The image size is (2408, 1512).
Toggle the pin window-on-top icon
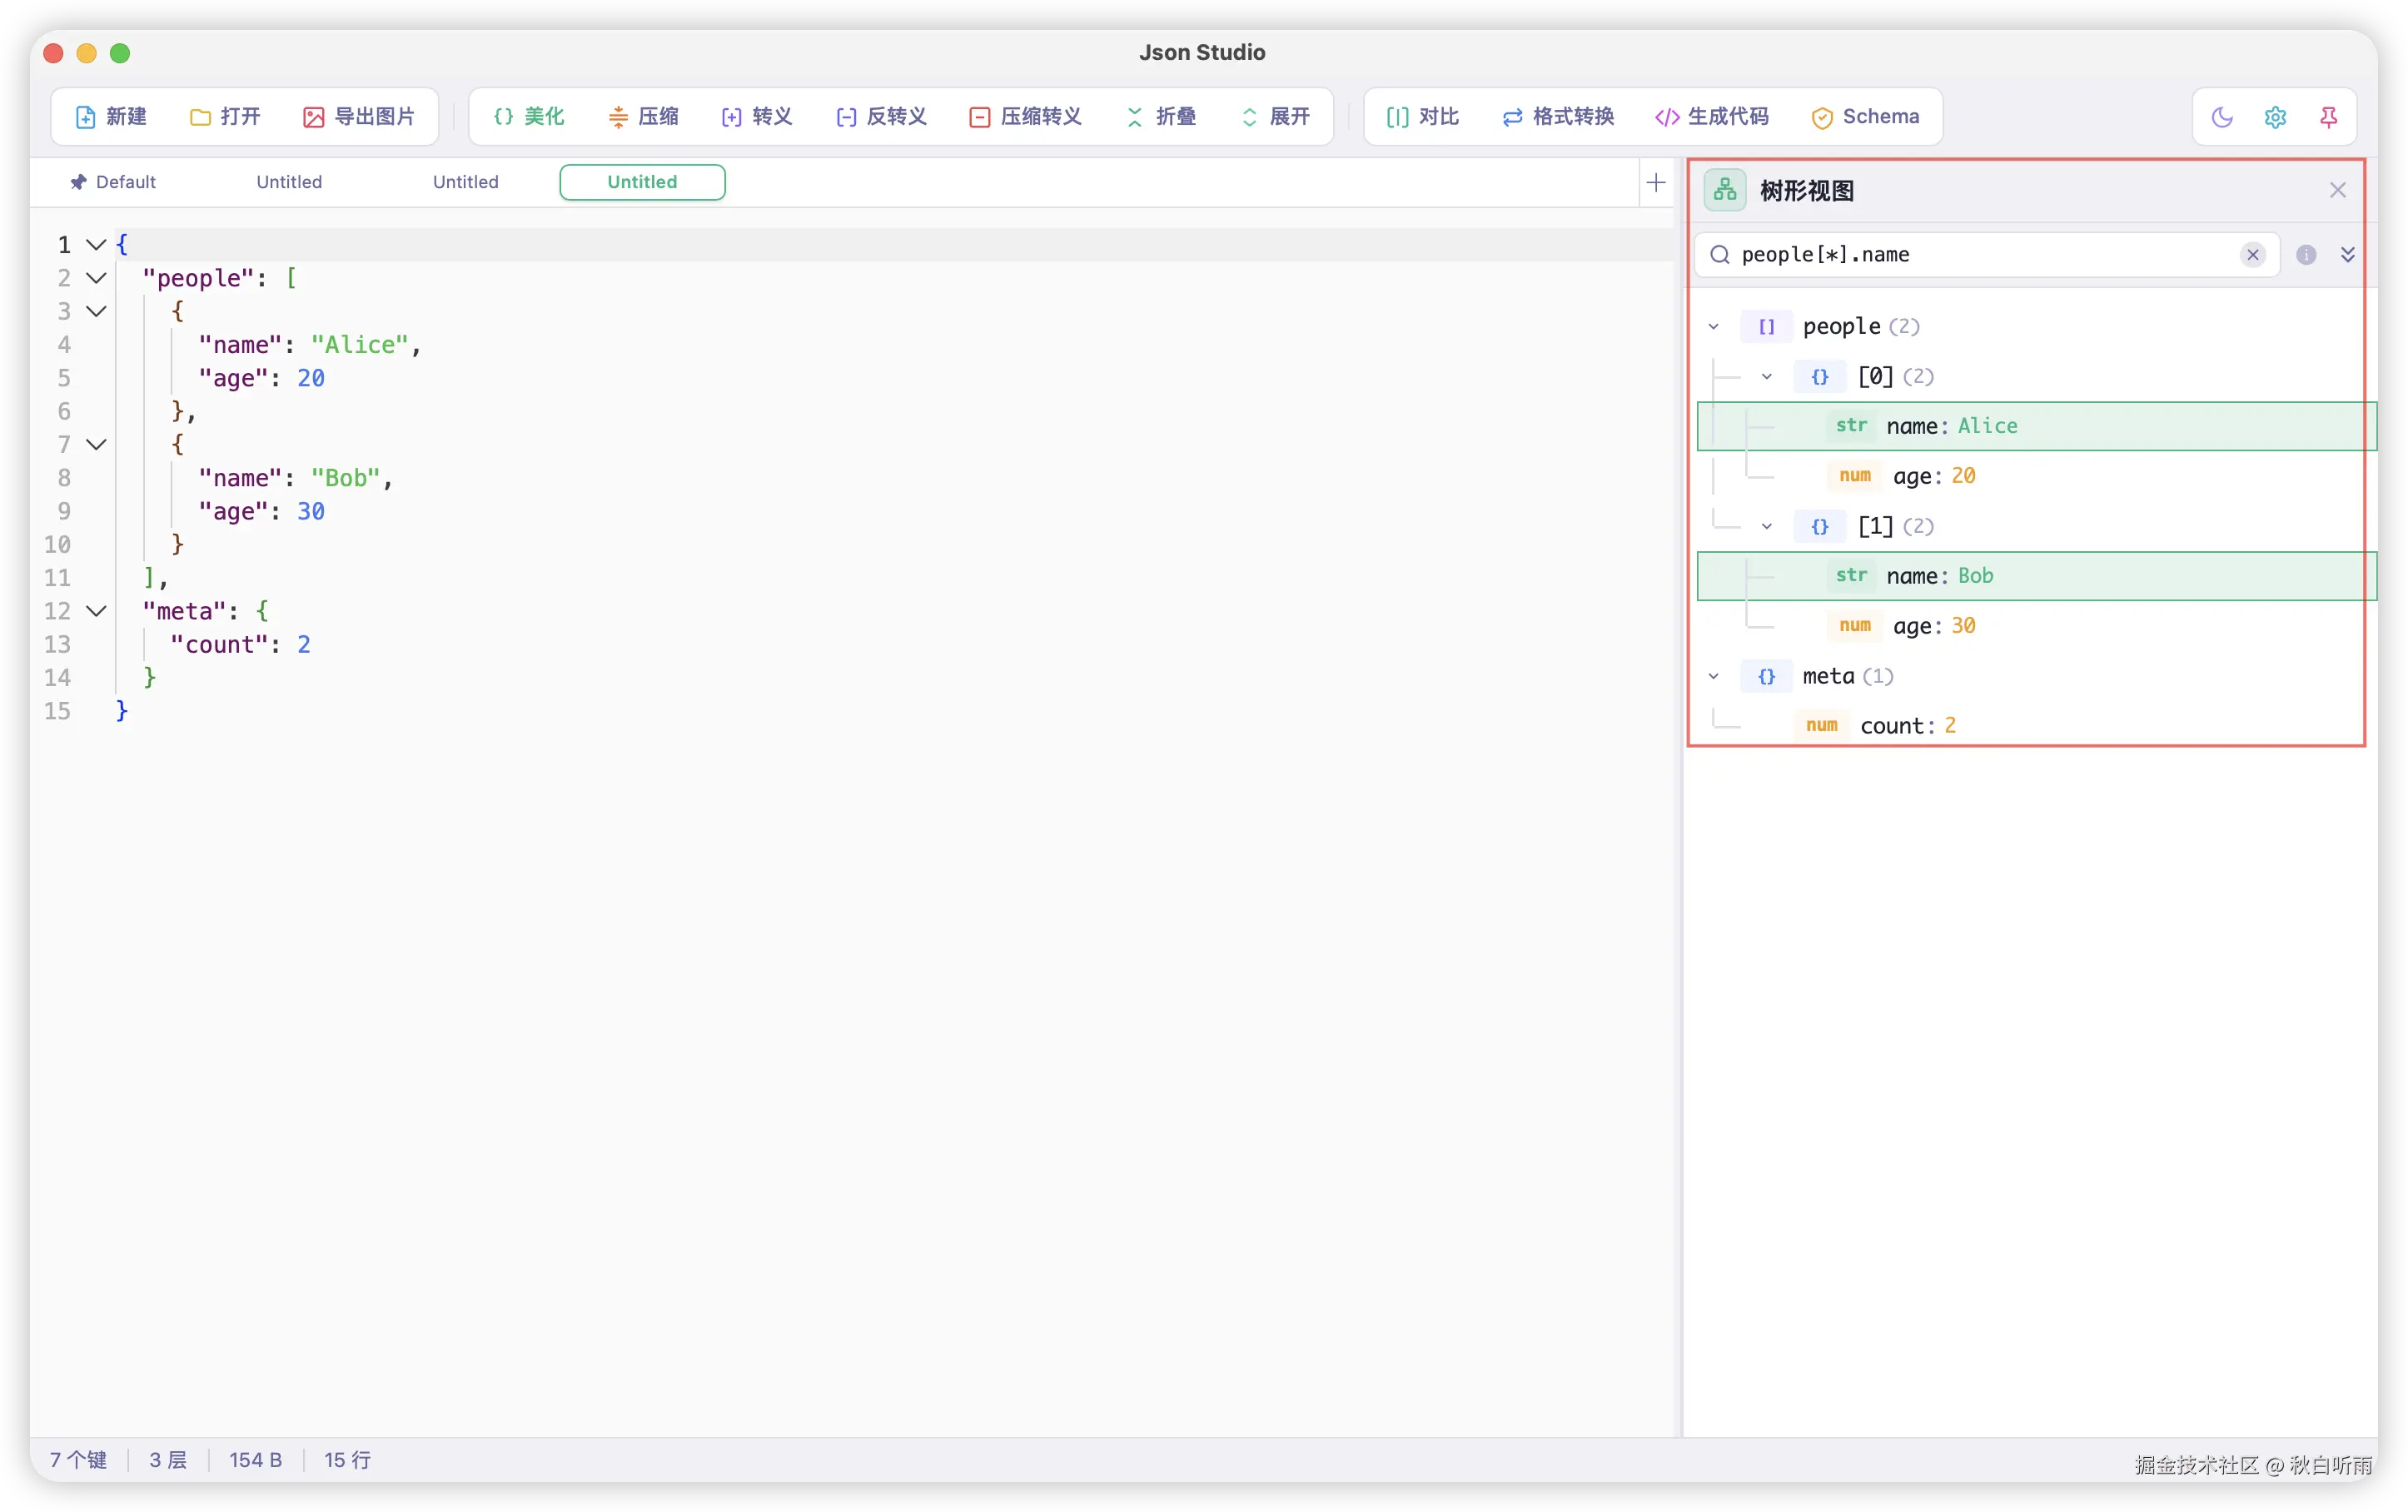pos(2328,117)
